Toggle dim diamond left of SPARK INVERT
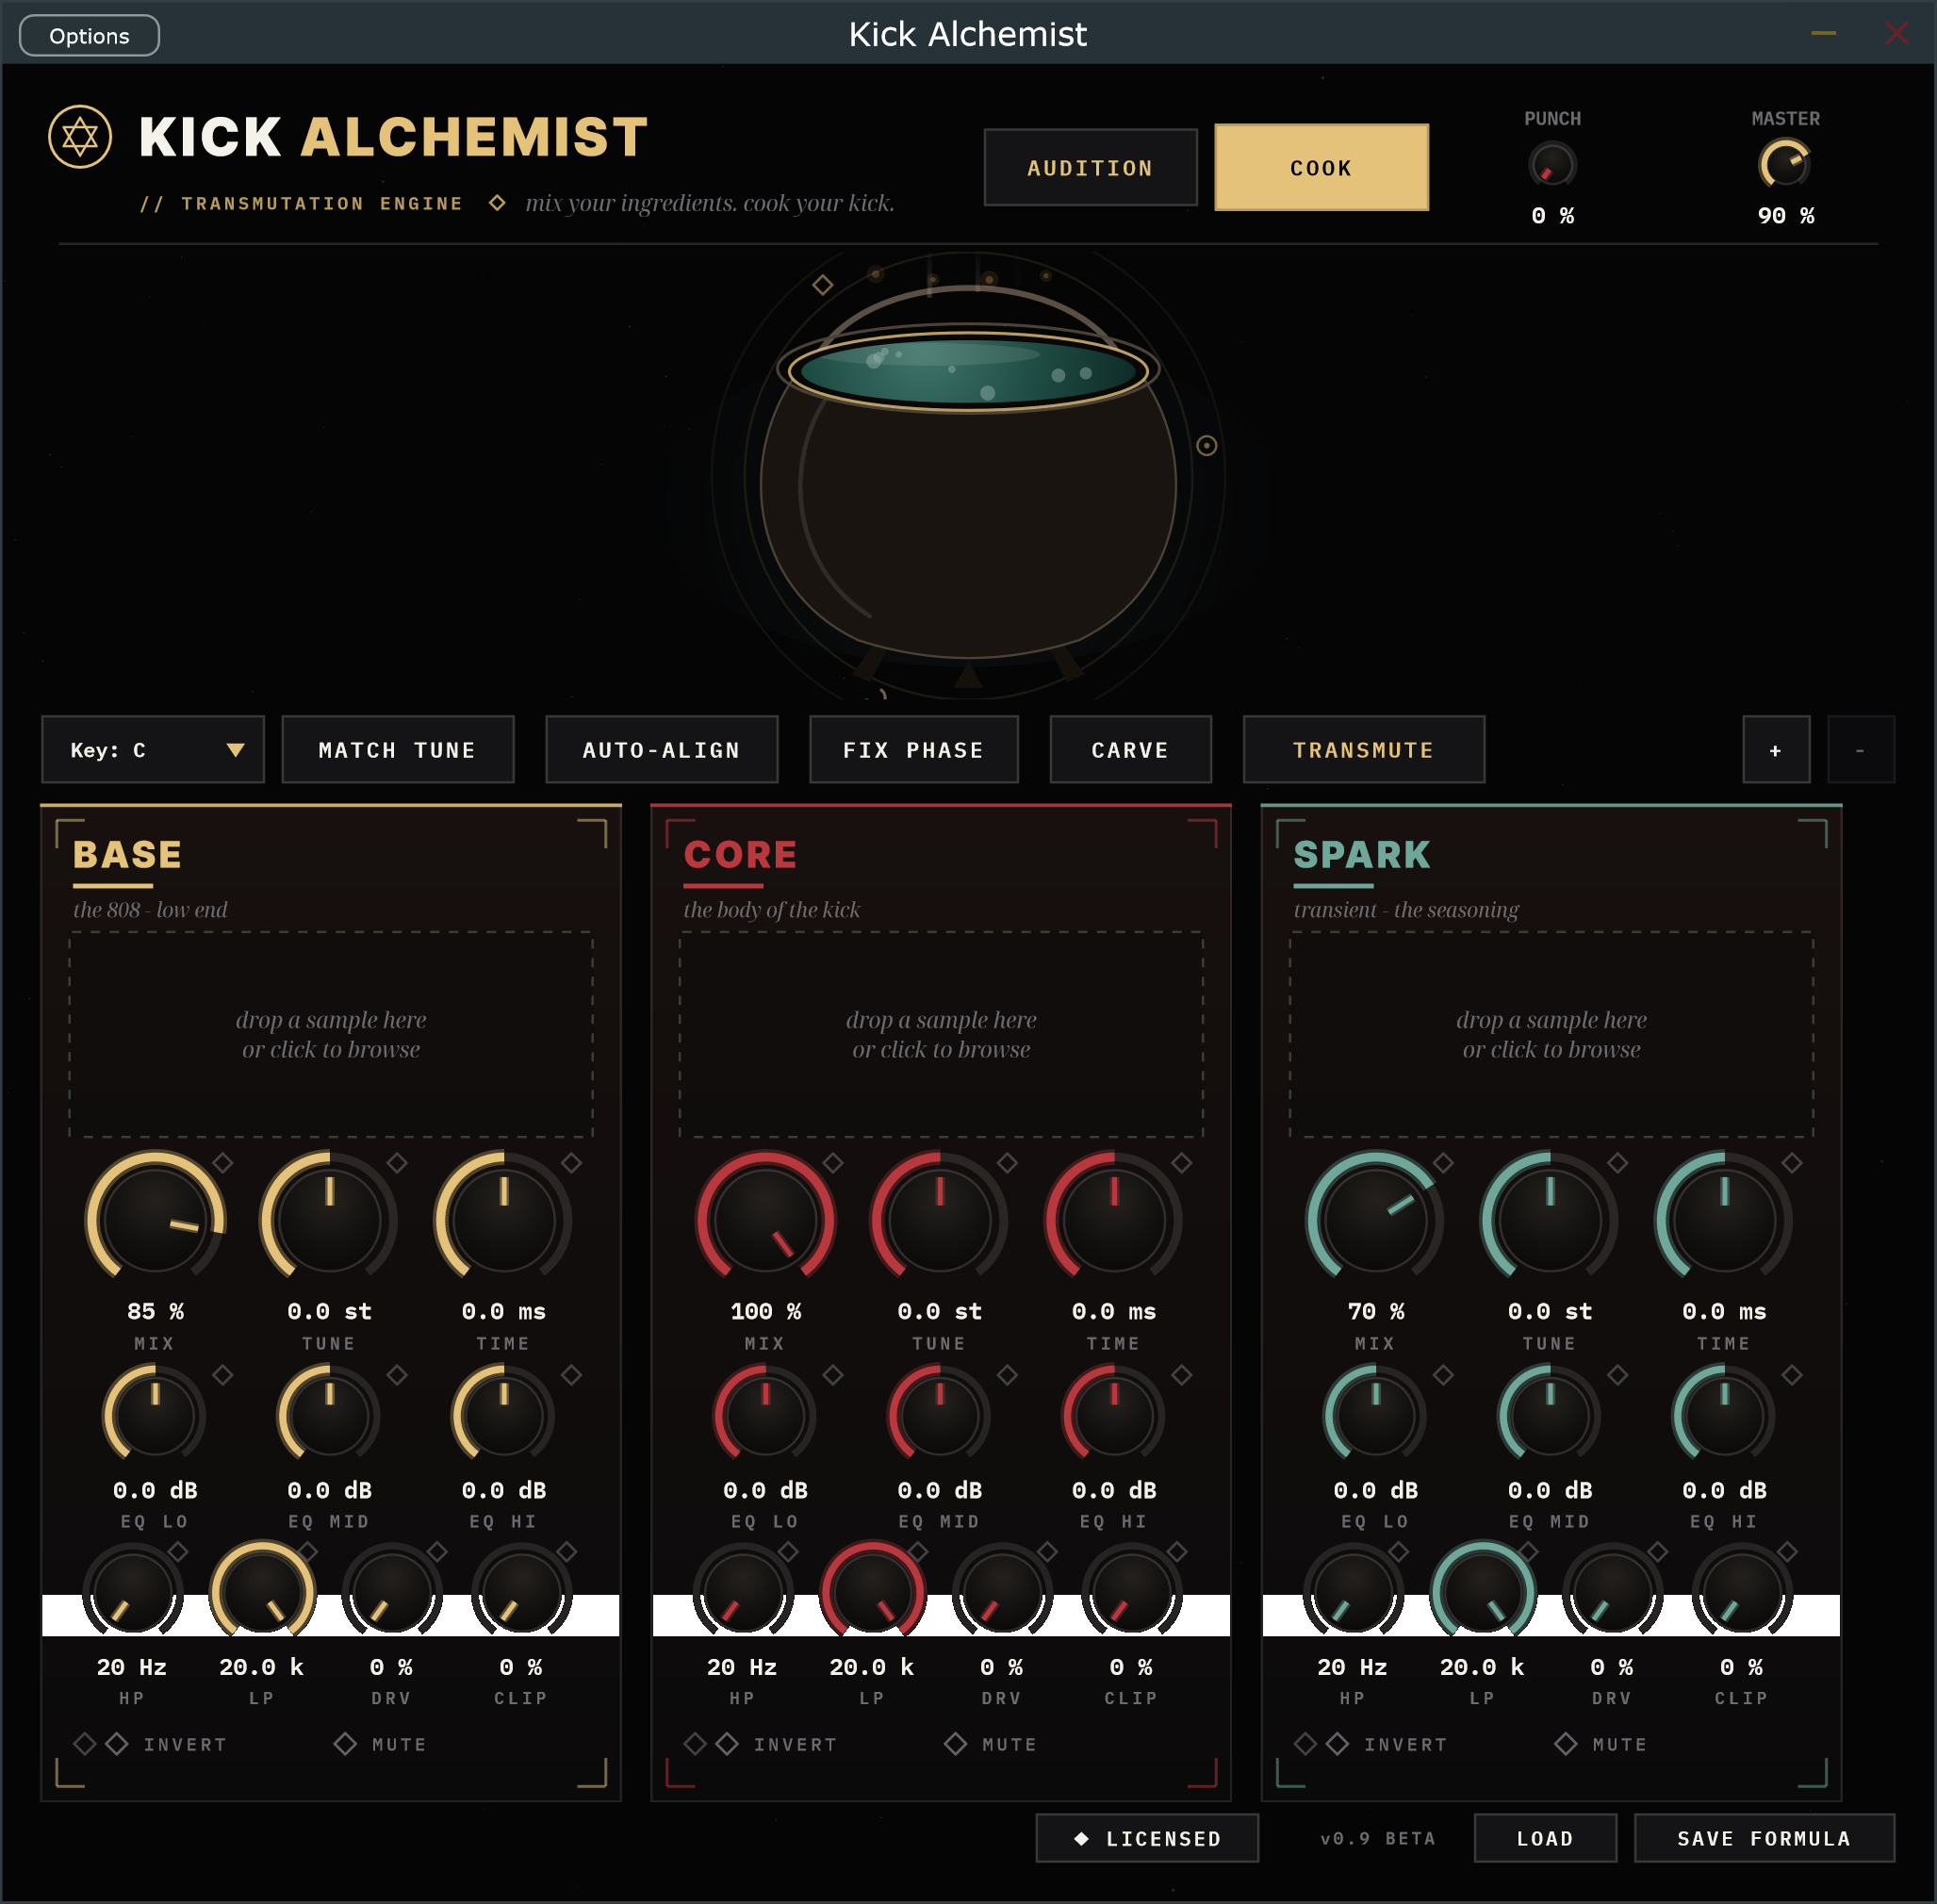The height and width of the screenshot is (1904, 1937). click(x=1305, y=1744)
